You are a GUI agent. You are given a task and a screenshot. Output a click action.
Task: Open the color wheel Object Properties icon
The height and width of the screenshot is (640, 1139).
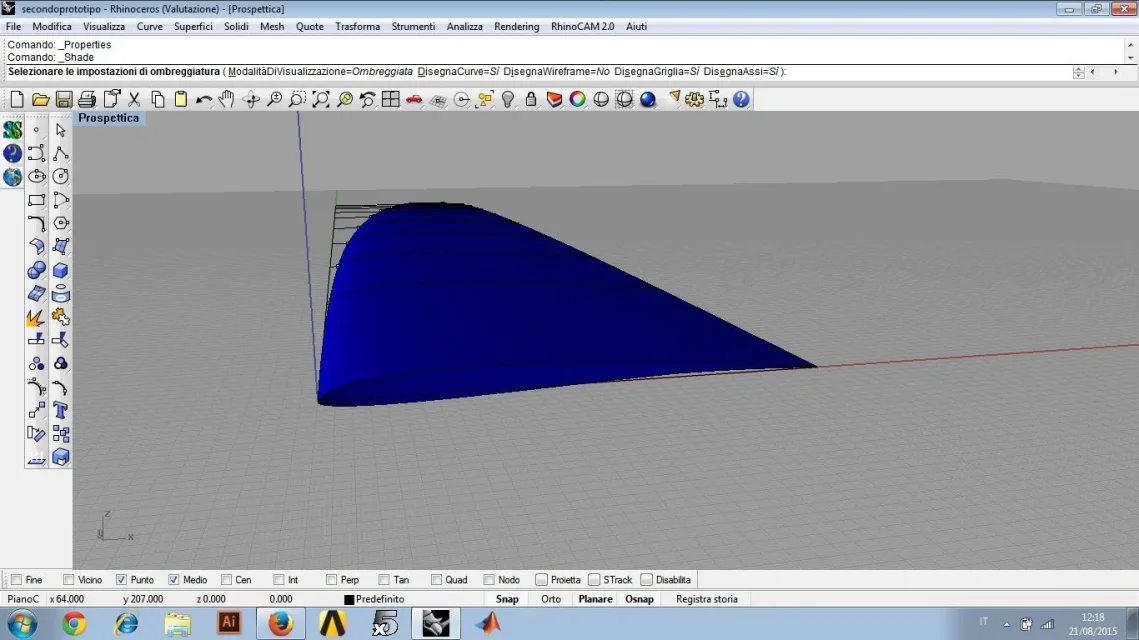pos(577,100)
